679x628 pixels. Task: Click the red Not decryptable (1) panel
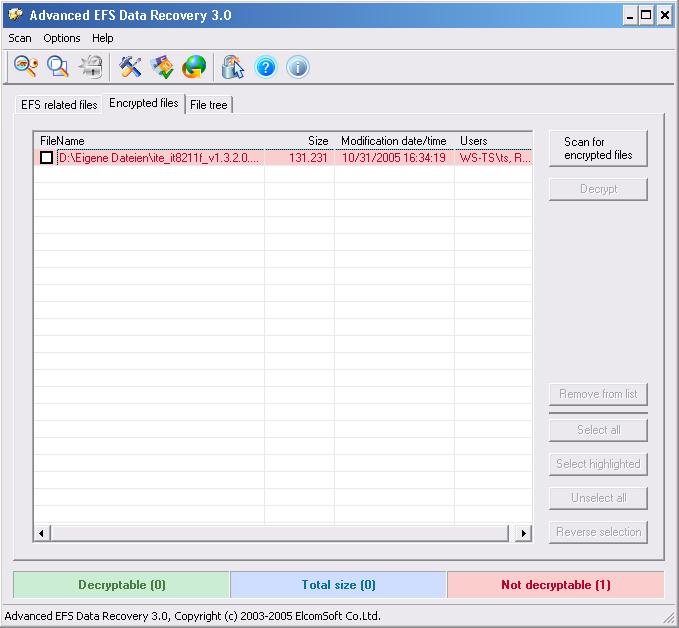(x=556, y=585)
